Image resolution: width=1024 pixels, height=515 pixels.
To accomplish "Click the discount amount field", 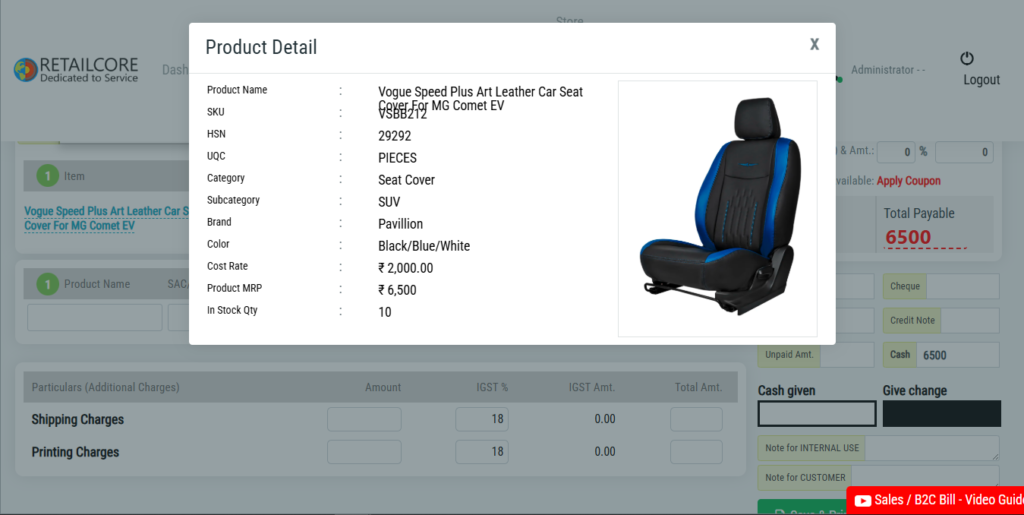I will 964,152.
